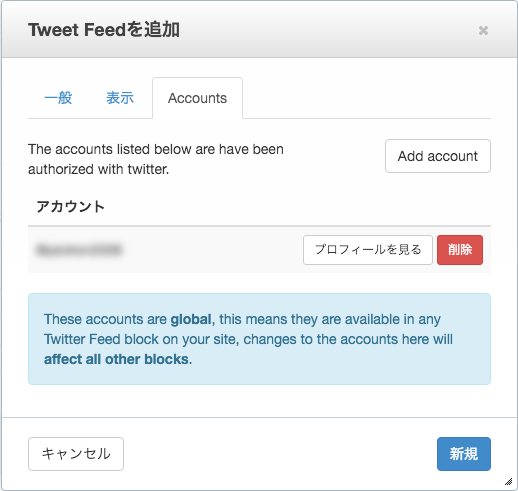The height and width of the screenshot is (491, 518).
Task: Click the resize grip in dialog corner
Action: click(508, 482)
